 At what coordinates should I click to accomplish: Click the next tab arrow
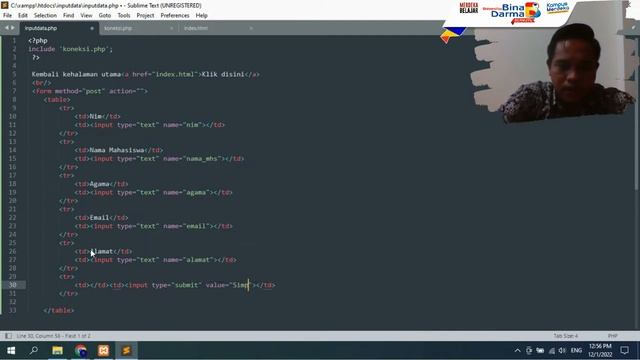13,28
